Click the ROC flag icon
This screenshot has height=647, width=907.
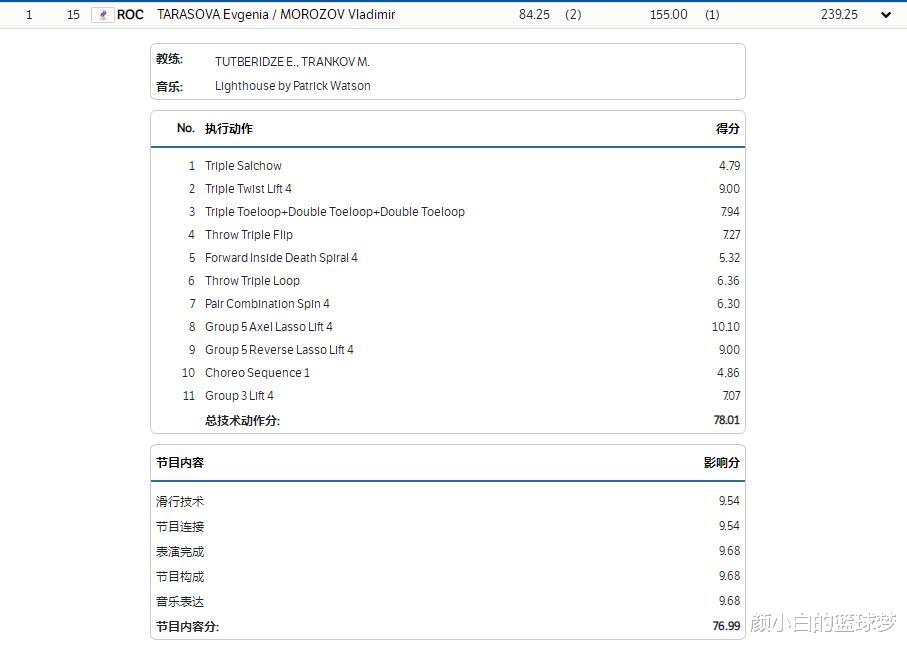tap(102, 15)
